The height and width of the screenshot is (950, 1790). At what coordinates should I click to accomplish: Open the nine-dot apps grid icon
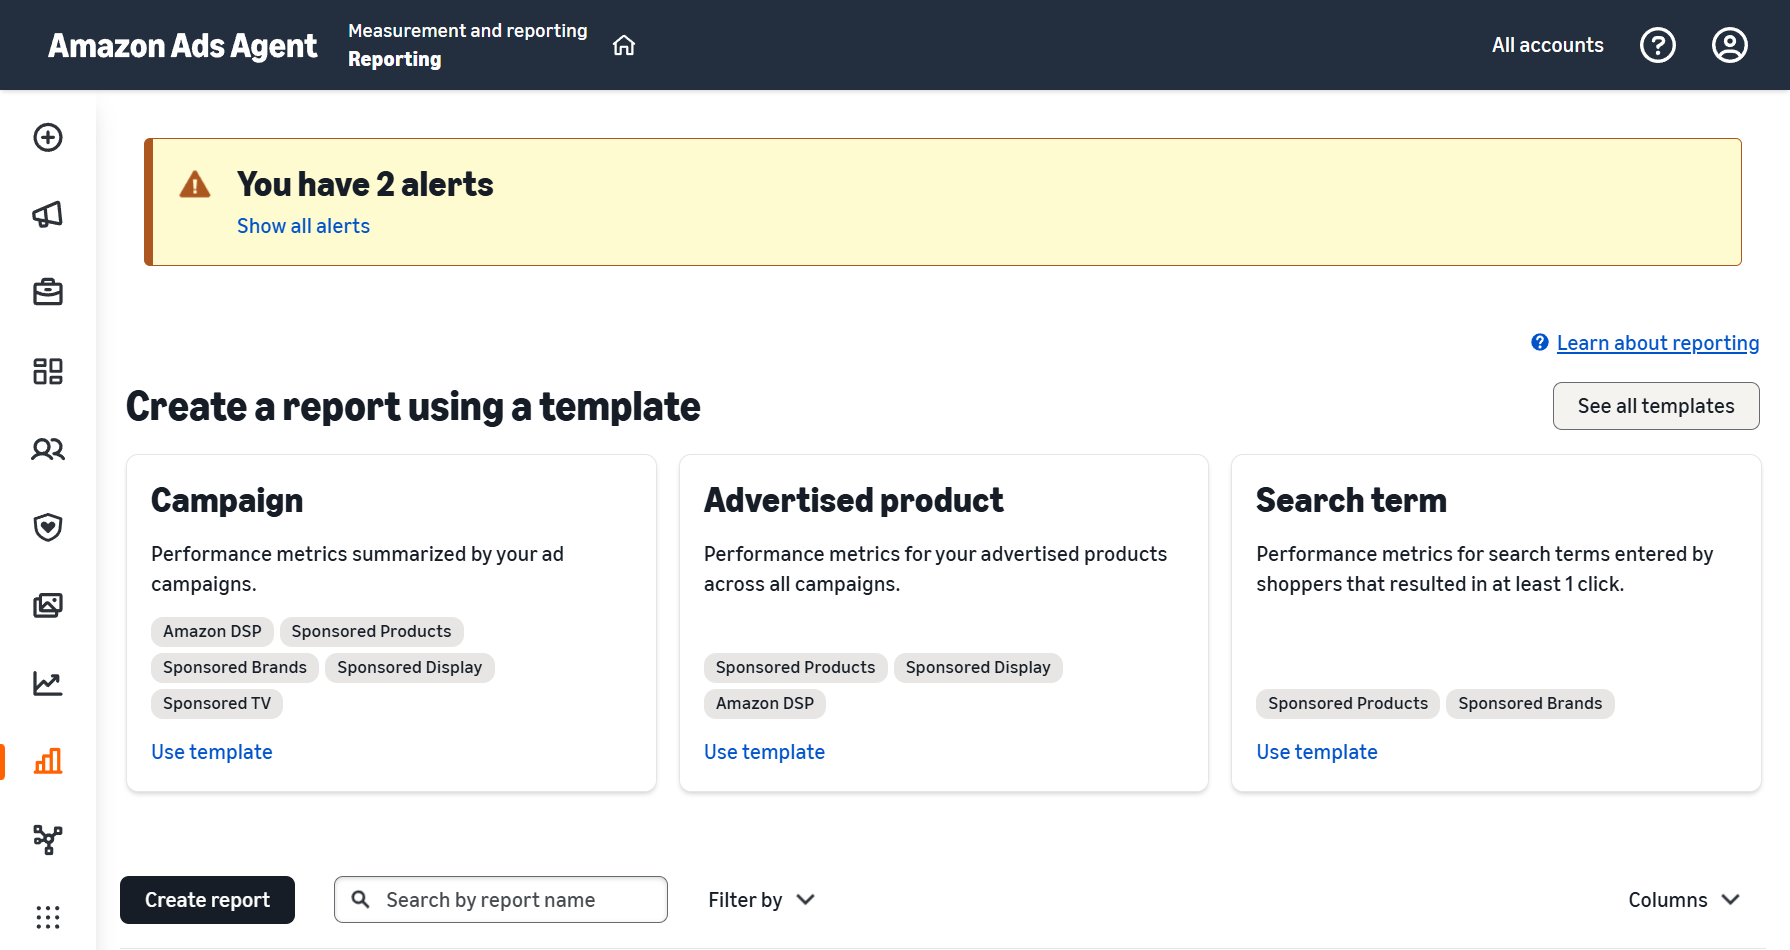(48, 917)
